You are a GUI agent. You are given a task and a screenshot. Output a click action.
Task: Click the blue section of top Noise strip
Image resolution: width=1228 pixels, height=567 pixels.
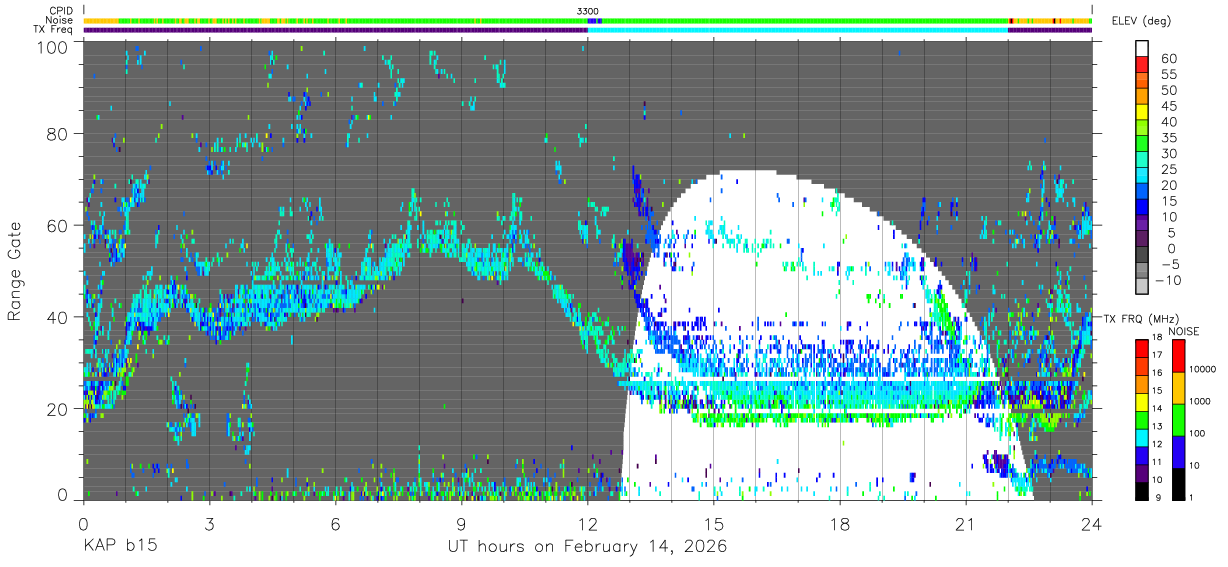click(x=594, y=20)
